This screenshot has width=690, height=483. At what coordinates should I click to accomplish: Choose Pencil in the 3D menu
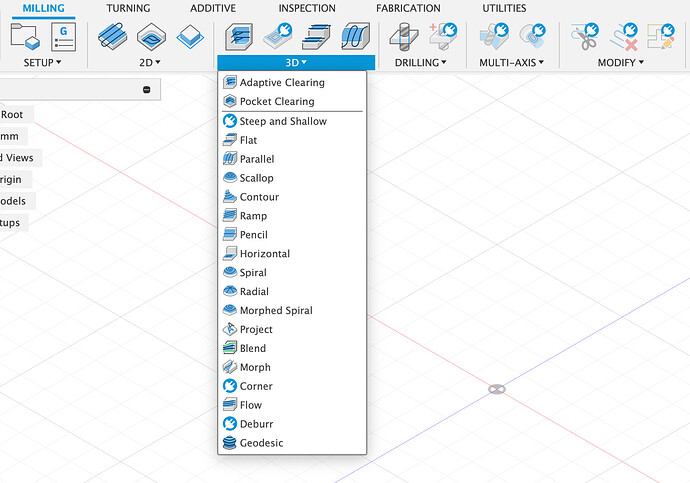[x=292, y=235]
